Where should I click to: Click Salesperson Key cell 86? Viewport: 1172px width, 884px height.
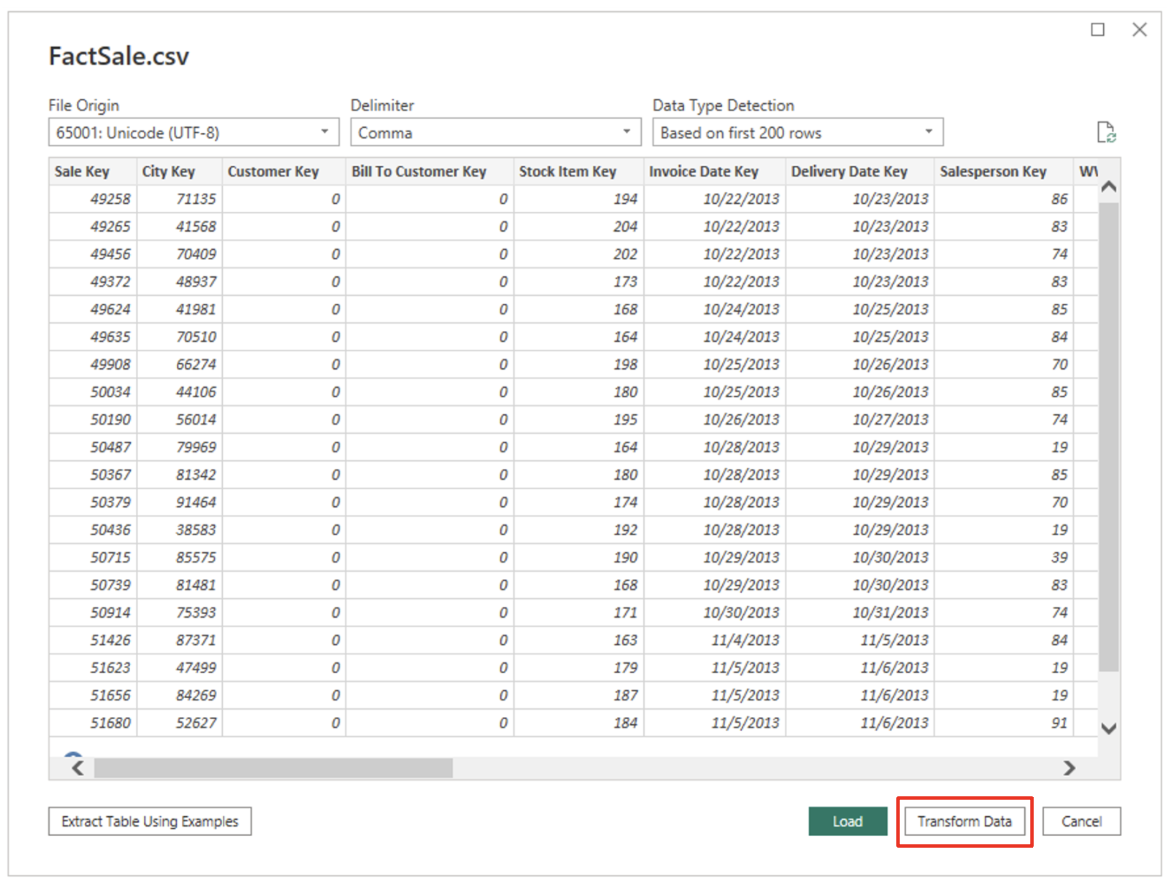(x=1004, y=199)
